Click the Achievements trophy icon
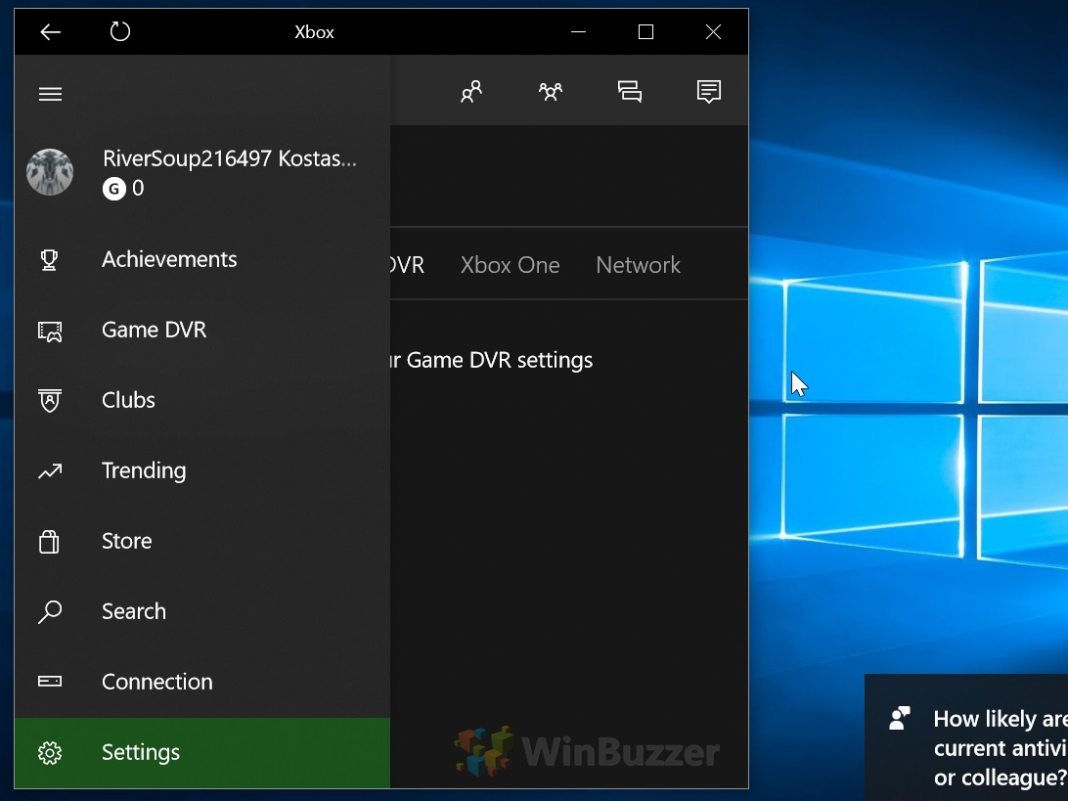The image size is (1068, 801). point(49,260)
